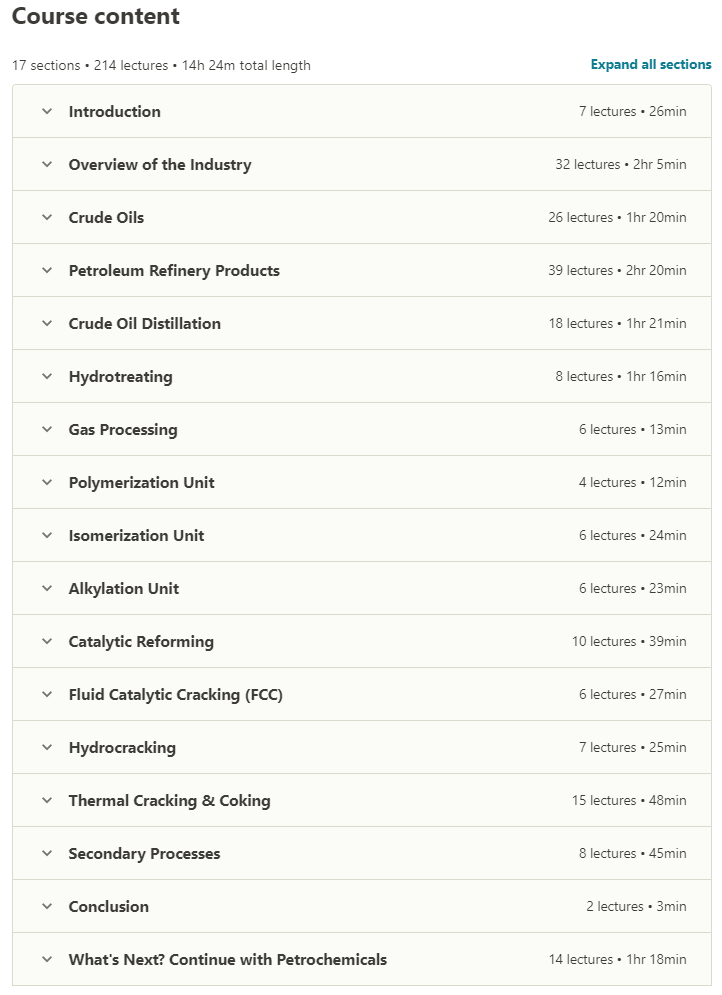Click the Conclusion 2 lectures duration text

(636, 907)
